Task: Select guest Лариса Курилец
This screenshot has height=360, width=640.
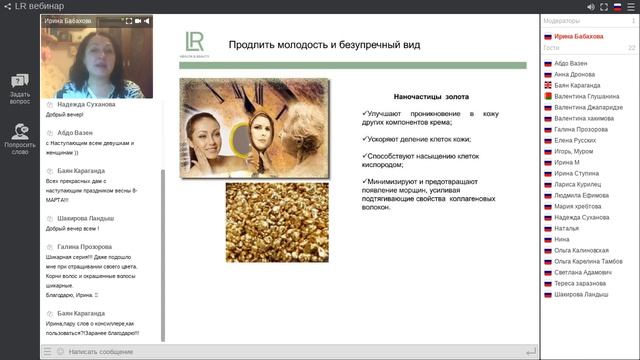Action: tap(578, 184)
